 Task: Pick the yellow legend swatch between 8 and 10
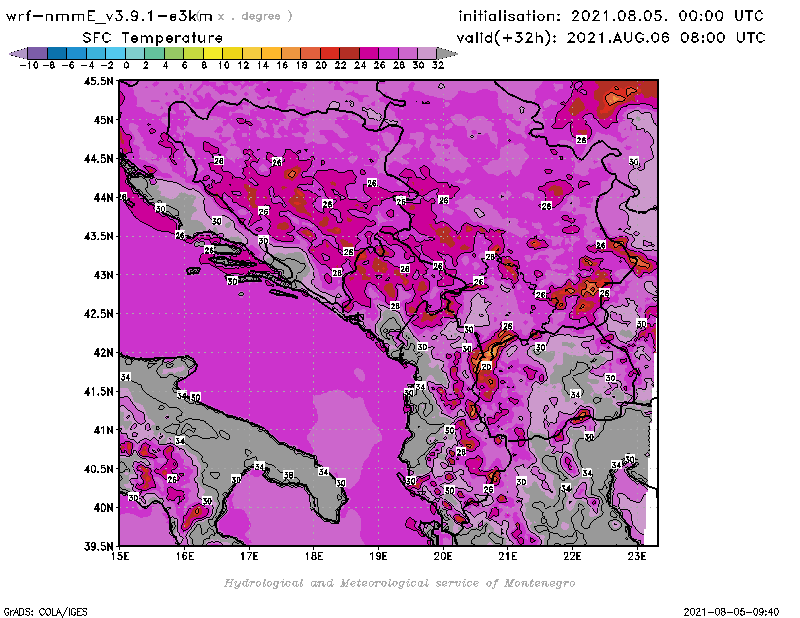[213, 53]
